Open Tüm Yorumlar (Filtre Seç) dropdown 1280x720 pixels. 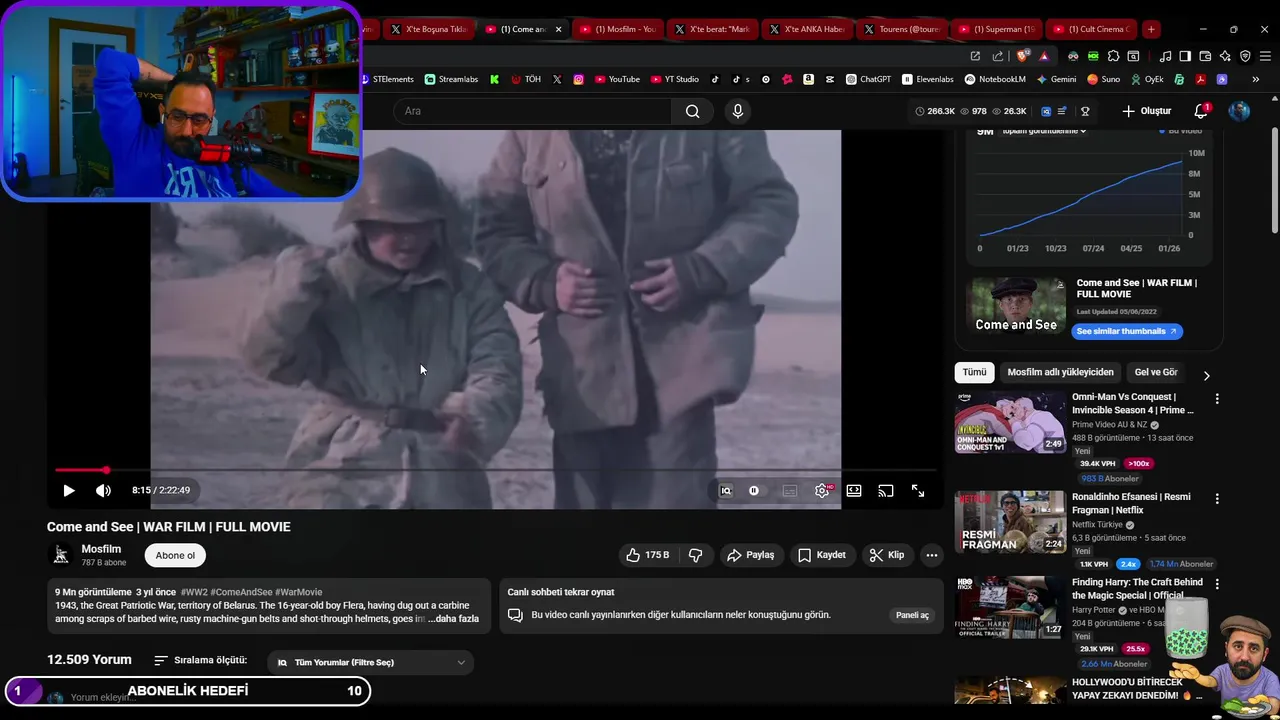371,662
